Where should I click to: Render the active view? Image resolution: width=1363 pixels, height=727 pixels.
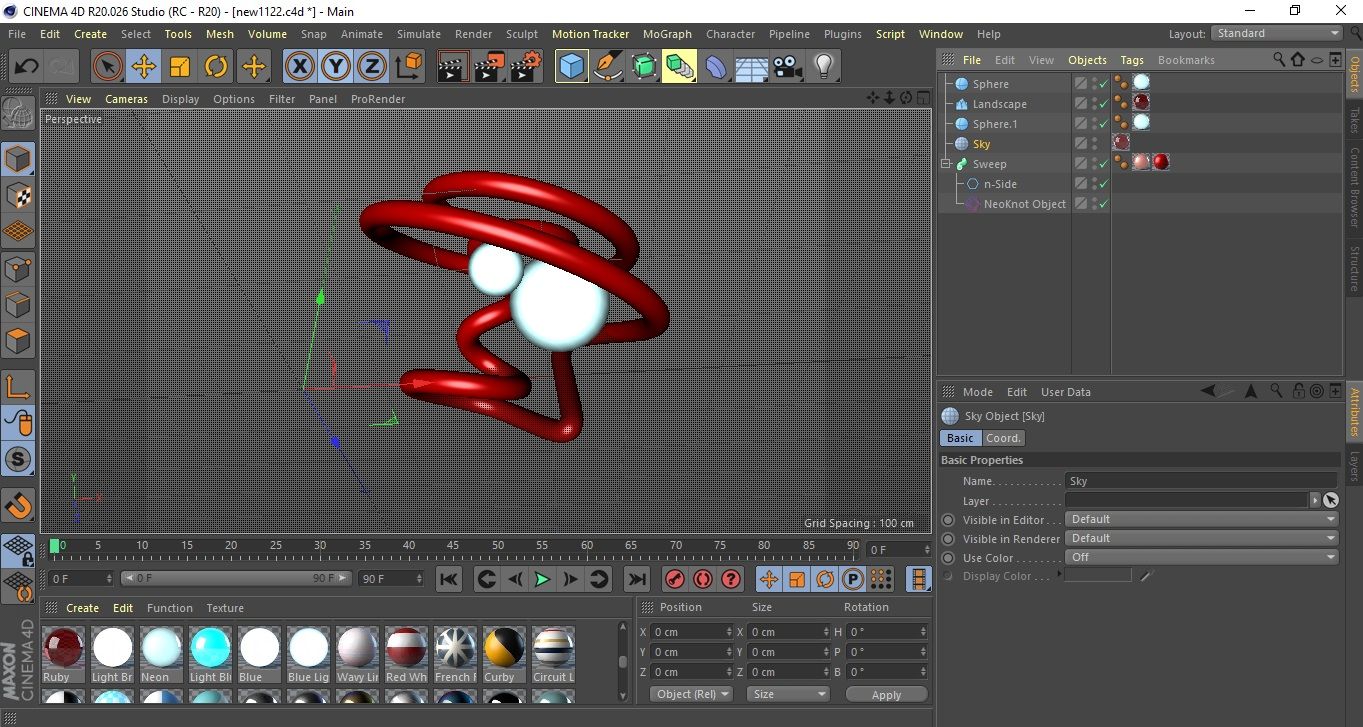pyautogui.click(x=453, y=67)
